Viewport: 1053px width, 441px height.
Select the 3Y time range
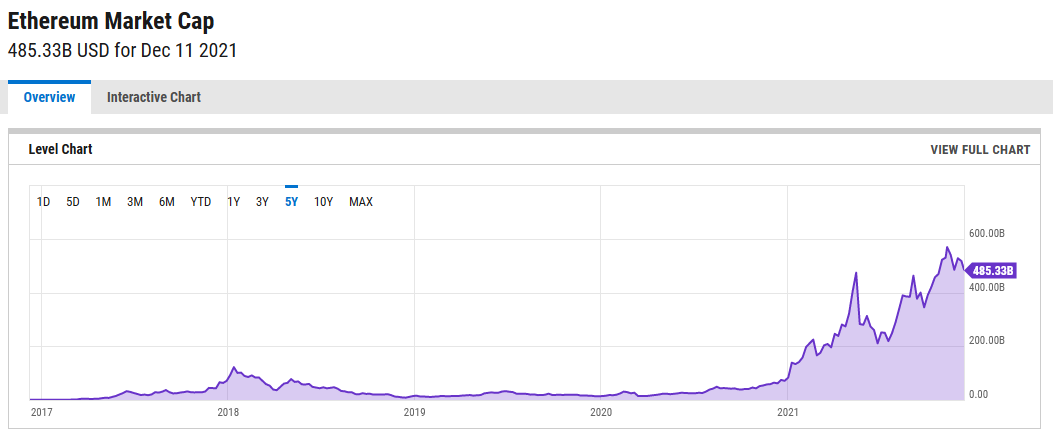tap(263, 202)
